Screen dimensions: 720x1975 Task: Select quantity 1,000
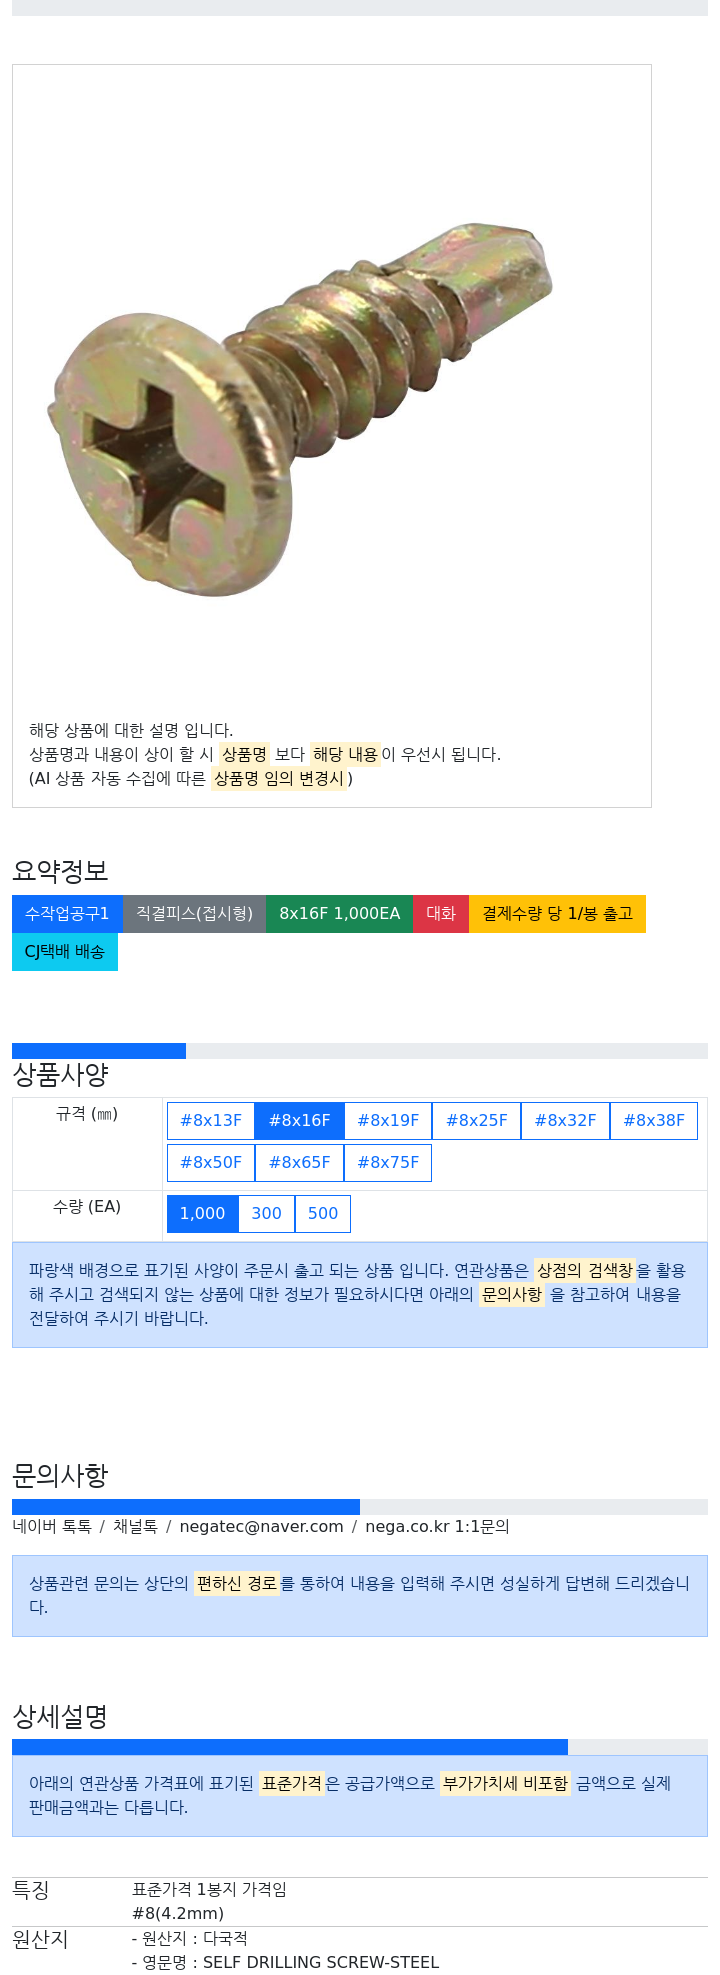coord(203,1214)
